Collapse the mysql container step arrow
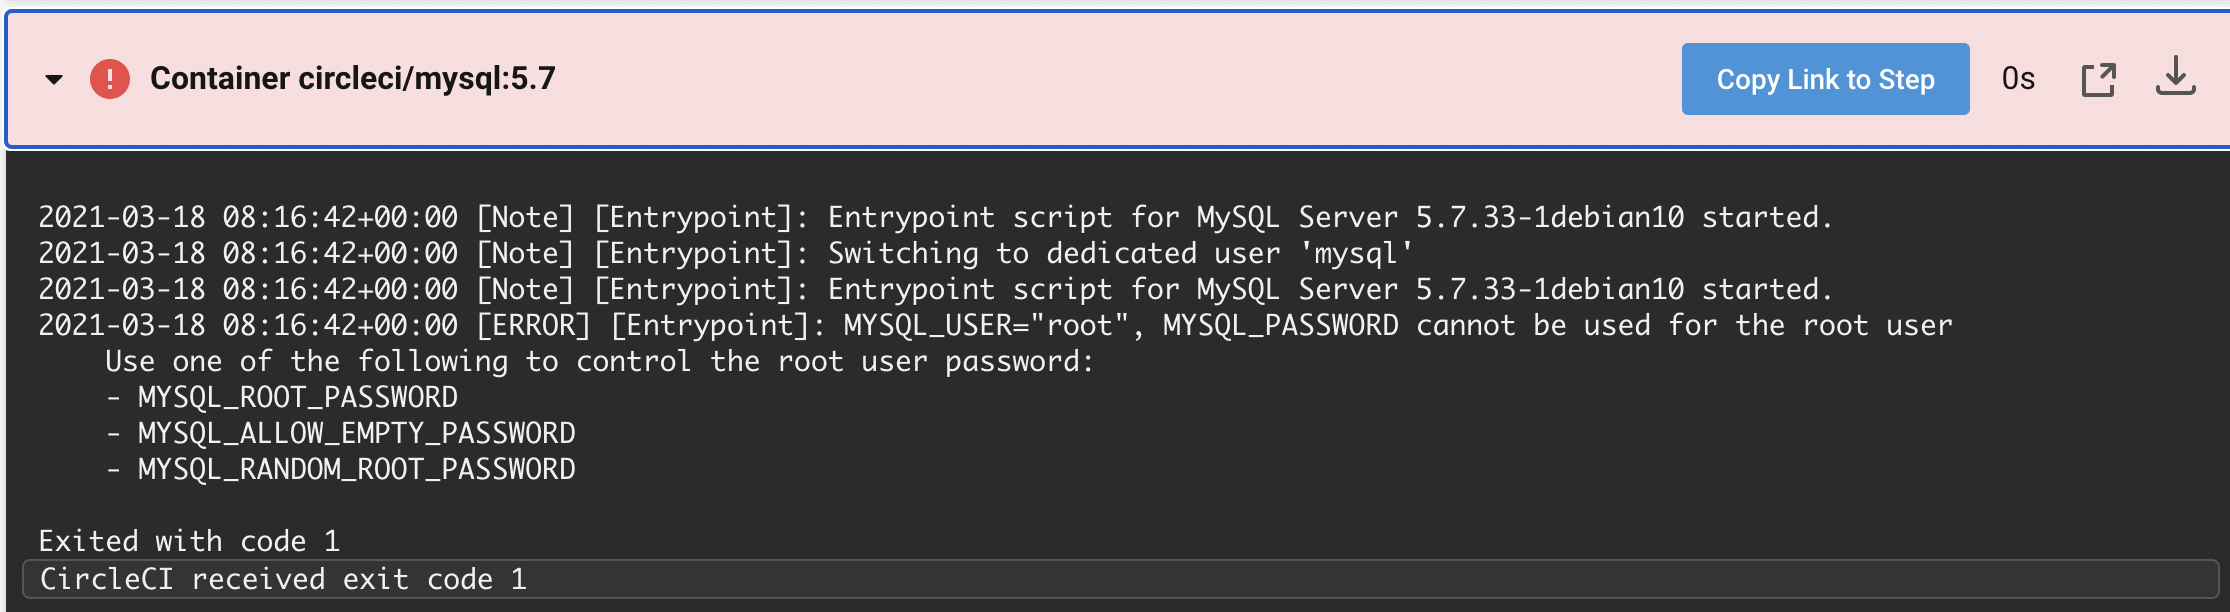 point(54,79)
